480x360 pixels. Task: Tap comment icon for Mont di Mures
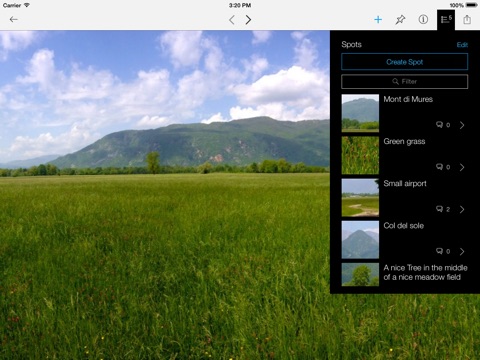439,125
